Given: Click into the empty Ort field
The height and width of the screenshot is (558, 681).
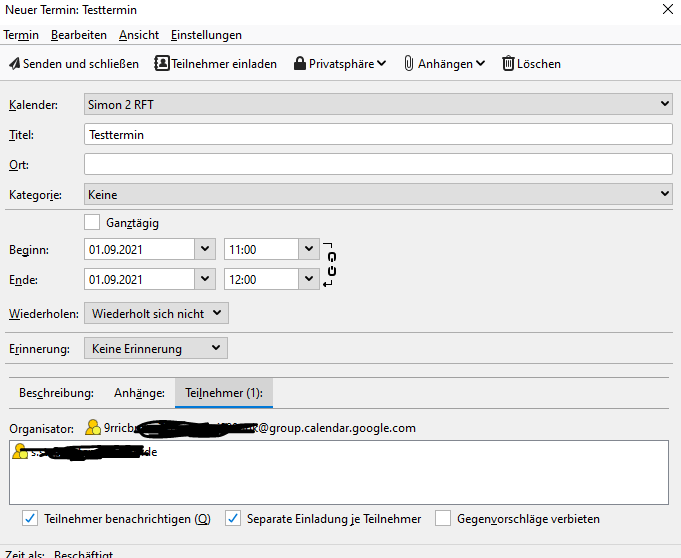Looking at the screenshot, I should point(378,164).
